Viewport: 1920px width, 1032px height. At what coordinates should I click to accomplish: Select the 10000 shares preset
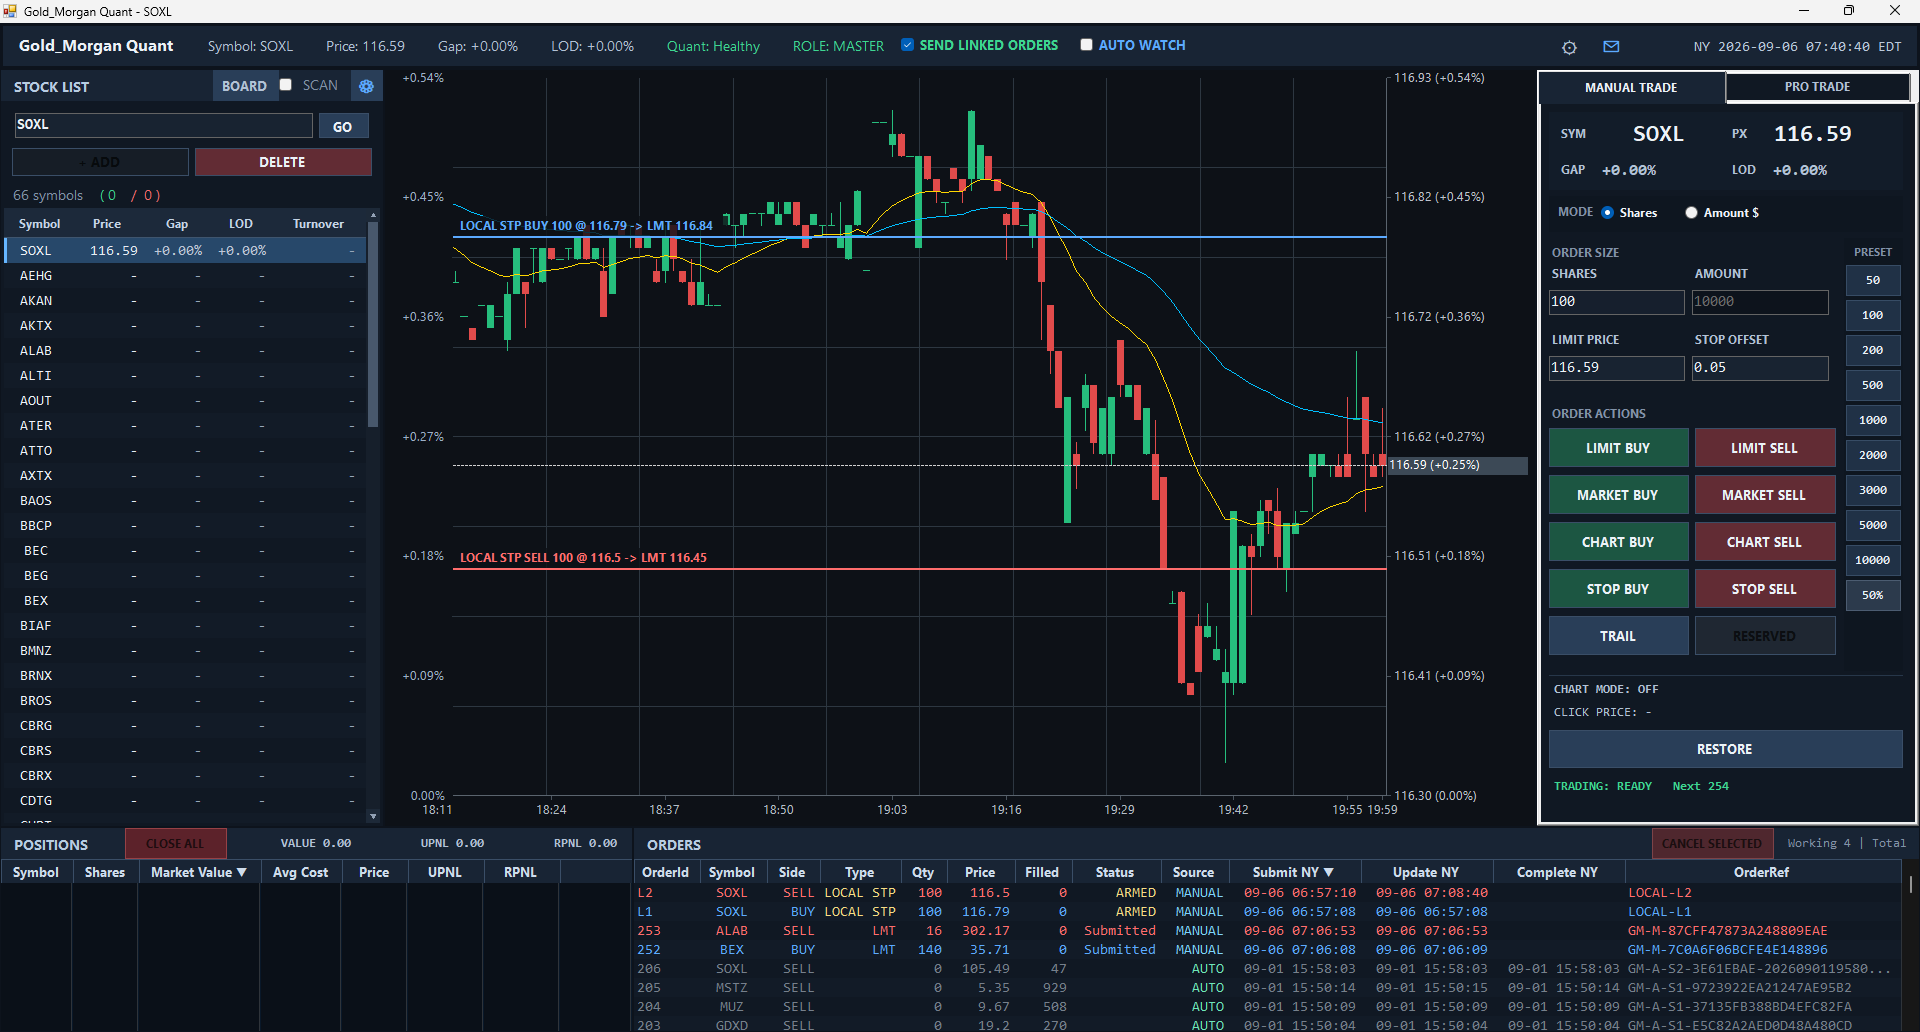pos(1872,560)
